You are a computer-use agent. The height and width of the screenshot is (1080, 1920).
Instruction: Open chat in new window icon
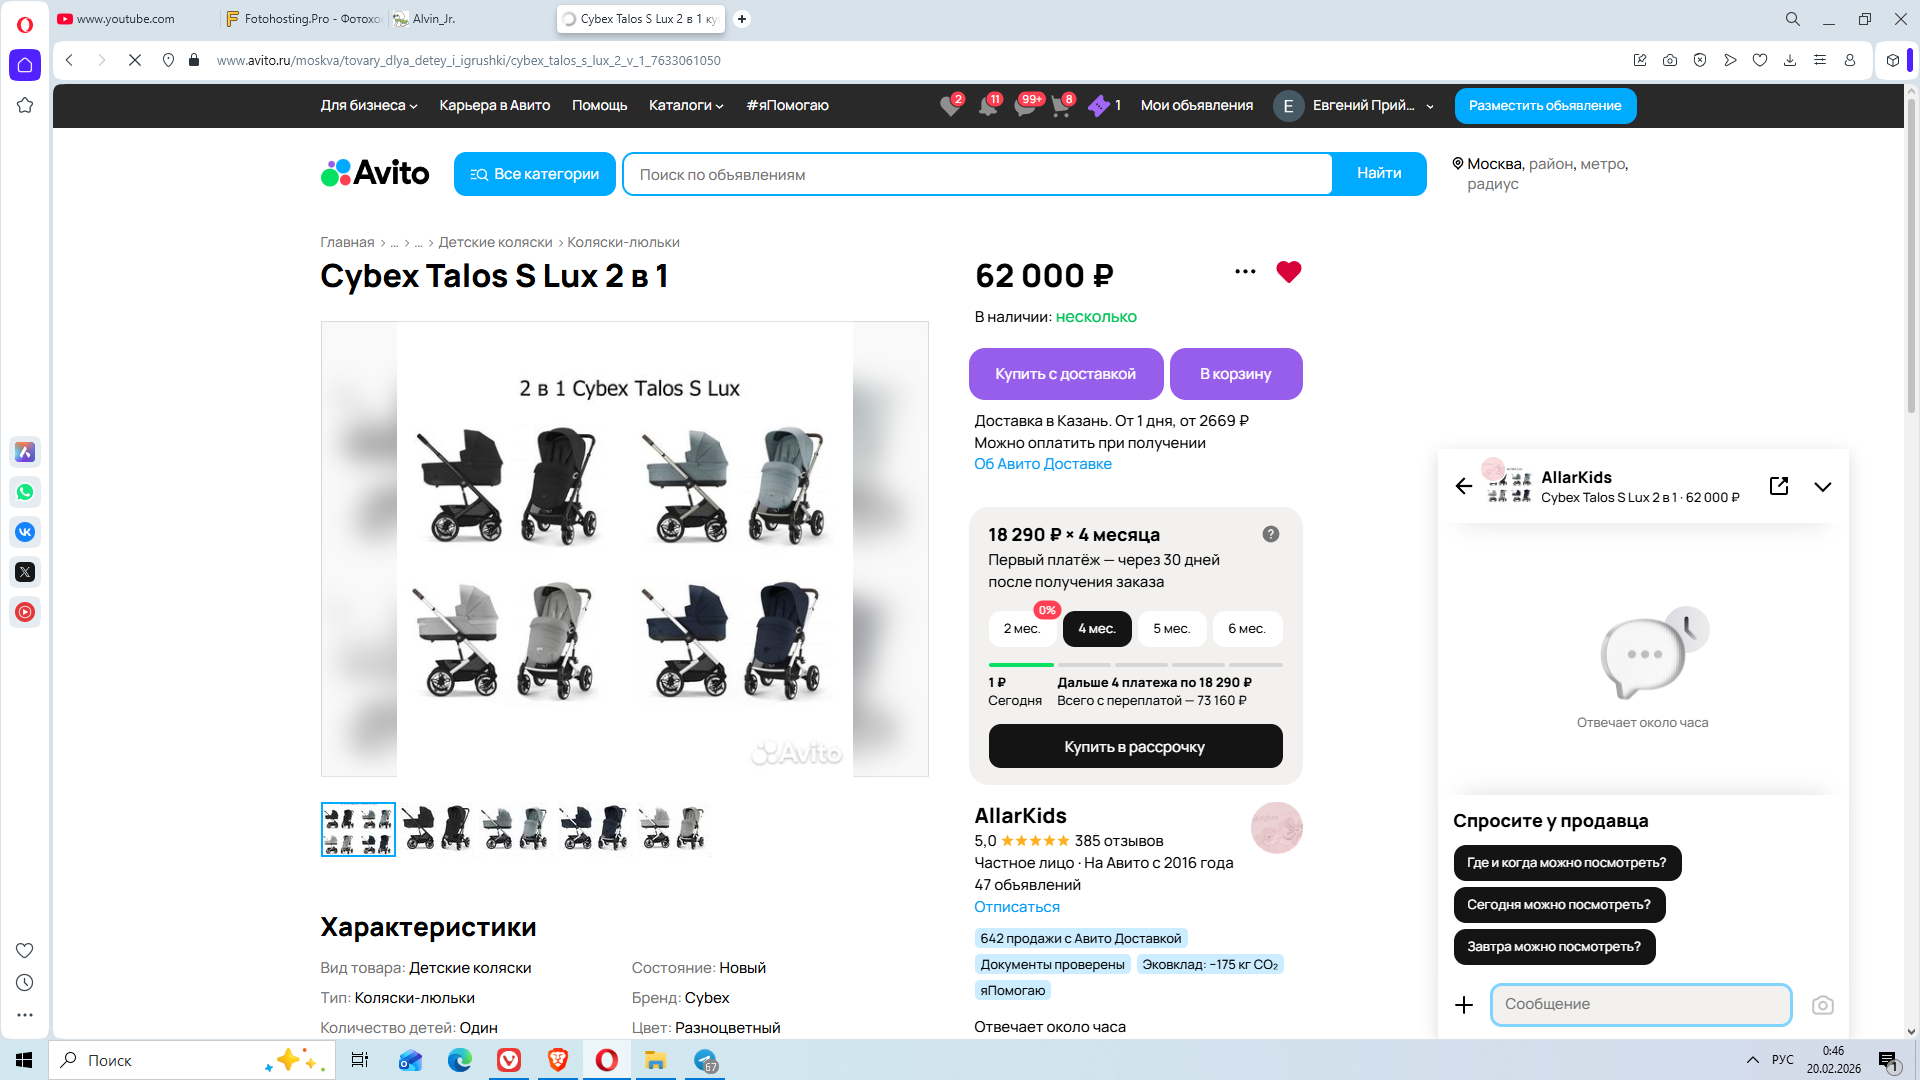click(x=1779, y=486)
